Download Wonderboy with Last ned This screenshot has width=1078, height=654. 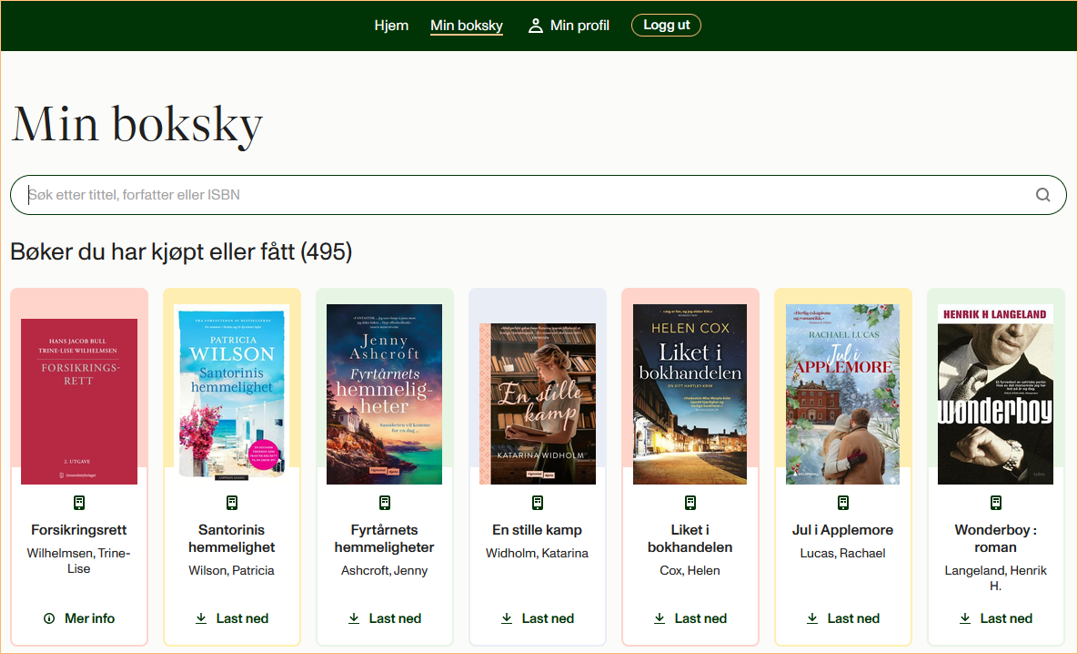(996, 618)
